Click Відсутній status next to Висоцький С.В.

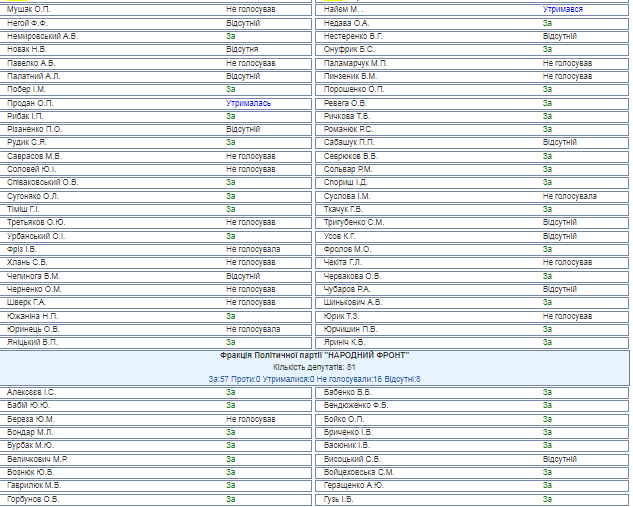click(x=560, y=458)
